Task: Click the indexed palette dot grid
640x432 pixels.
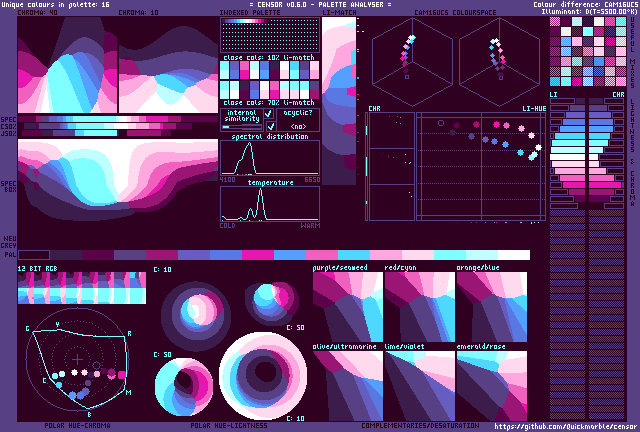Action: click(270, 36)
